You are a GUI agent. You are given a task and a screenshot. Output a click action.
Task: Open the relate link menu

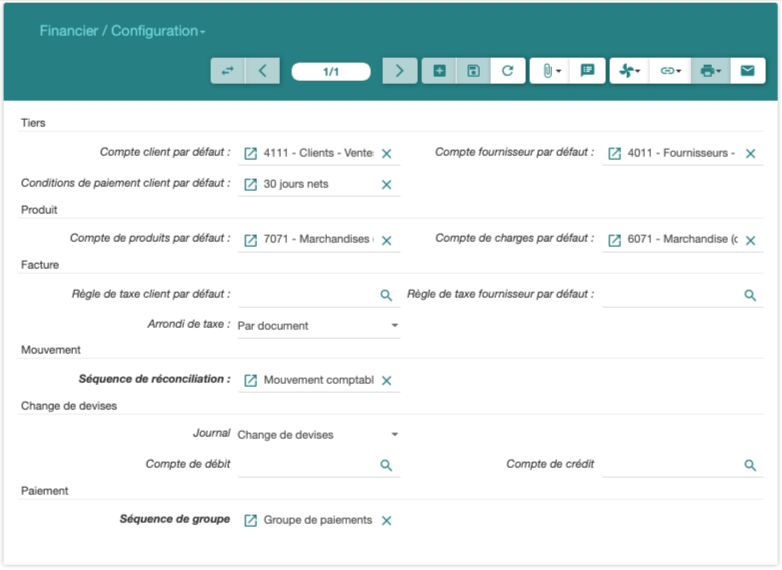click(670, 71)
